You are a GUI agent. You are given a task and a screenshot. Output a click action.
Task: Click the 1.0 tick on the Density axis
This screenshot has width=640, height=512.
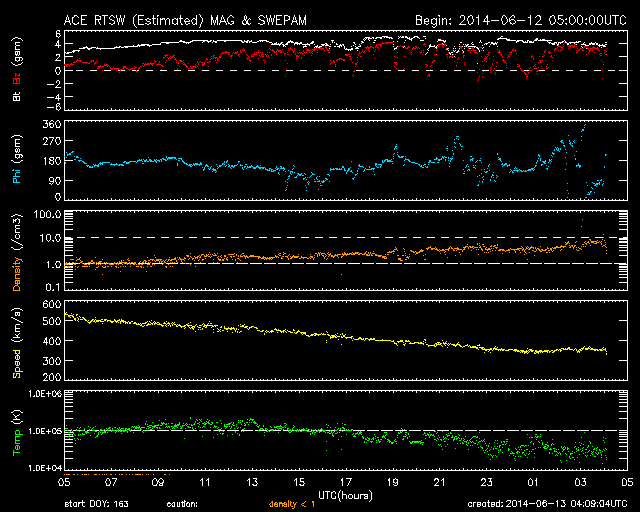point(54,265)
